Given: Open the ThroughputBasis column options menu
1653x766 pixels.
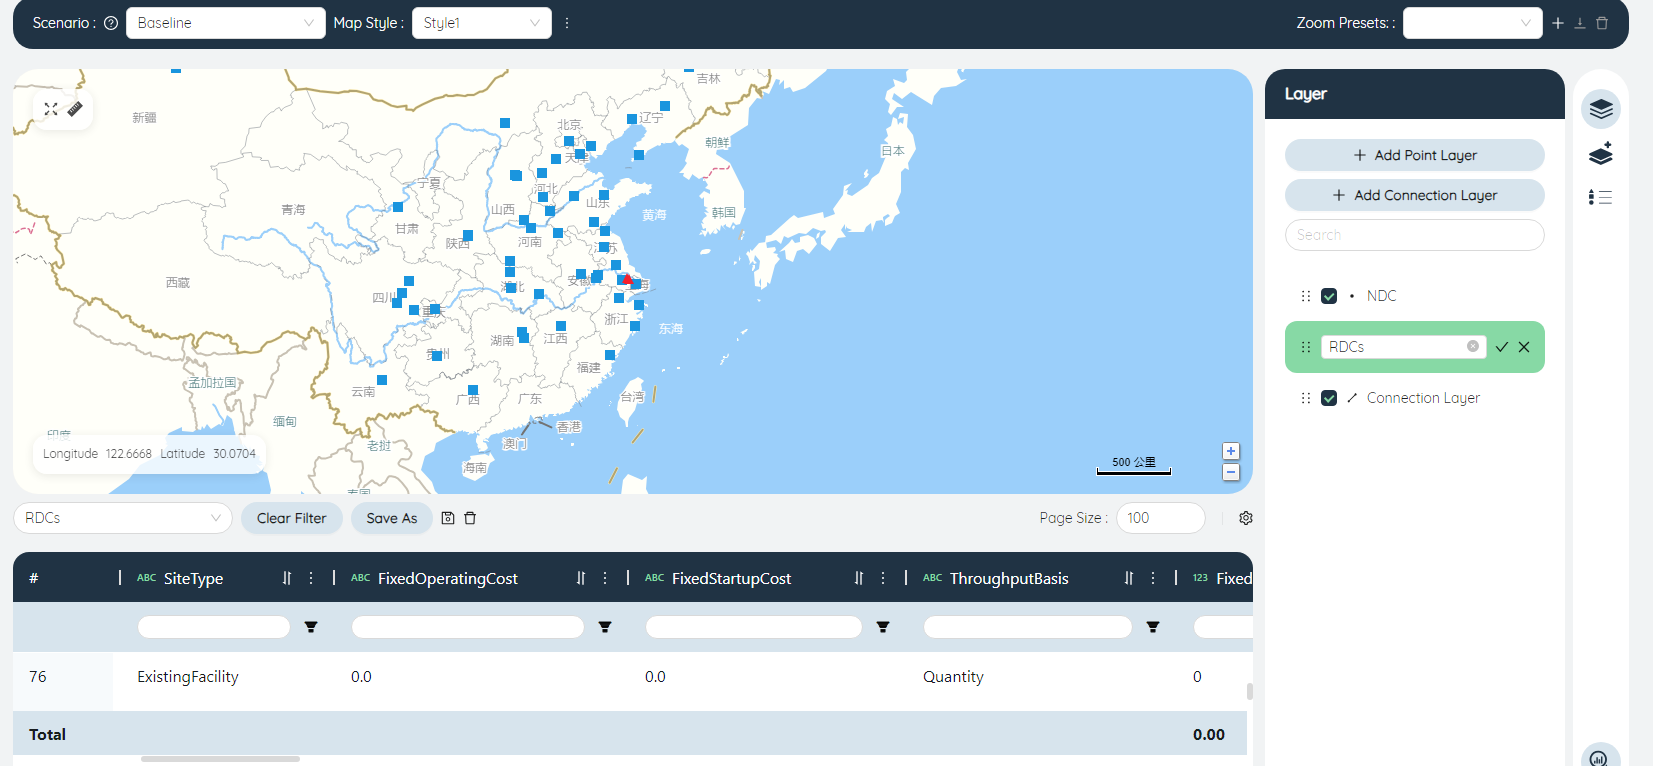Looking at the screenshot, I should pyautogui.click(x=1153, y=578).
